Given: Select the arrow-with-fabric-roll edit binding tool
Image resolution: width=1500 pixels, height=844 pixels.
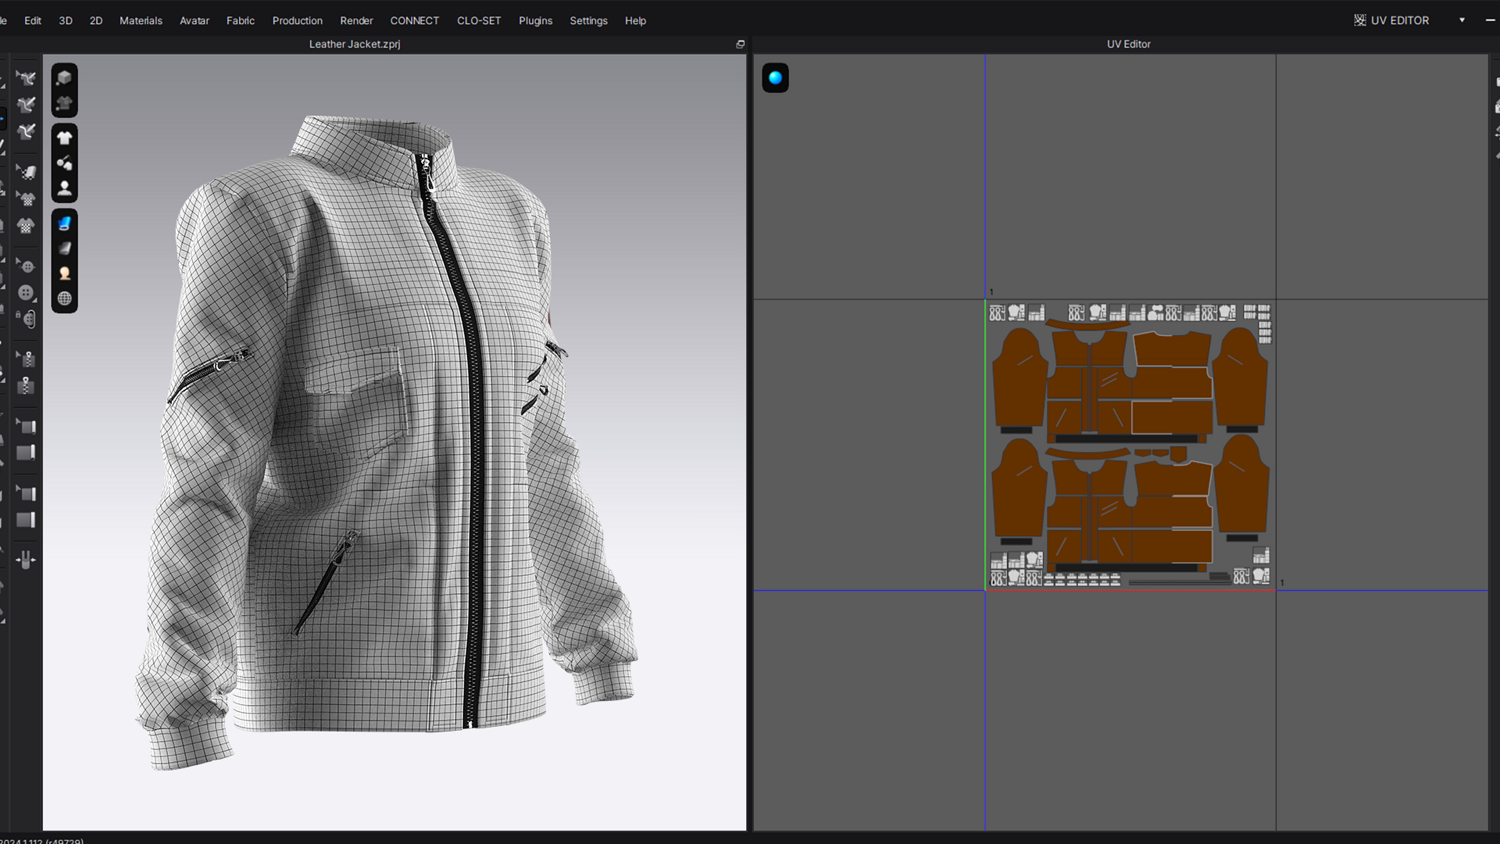Looking at the screenshot, I should tap(26, 426).
